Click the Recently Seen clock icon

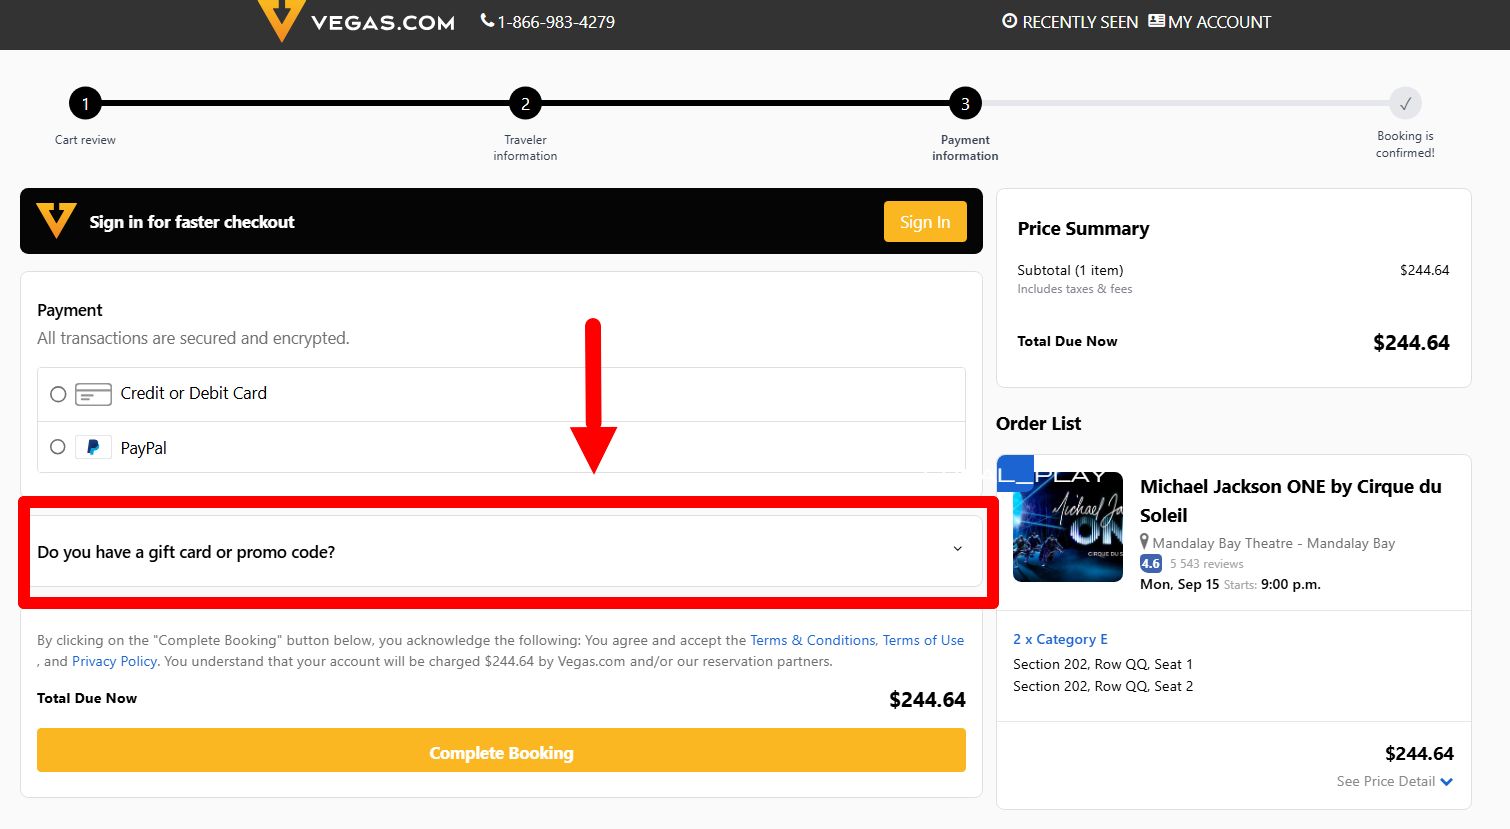(x=1009, y=21)
